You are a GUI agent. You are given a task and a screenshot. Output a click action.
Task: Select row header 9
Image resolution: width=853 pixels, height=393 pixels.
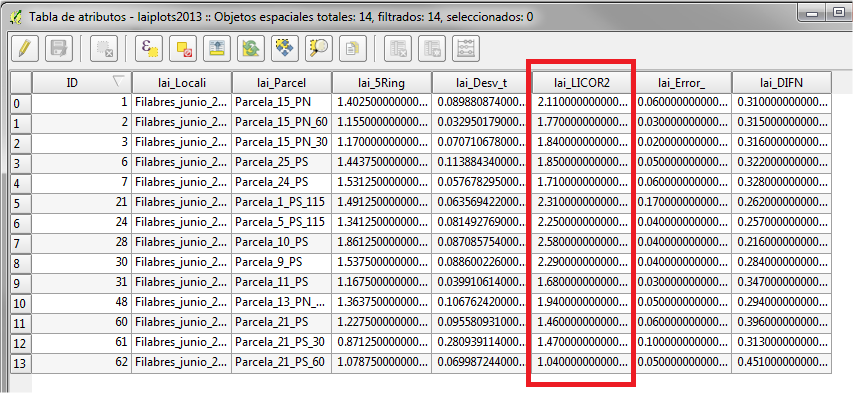21,283
